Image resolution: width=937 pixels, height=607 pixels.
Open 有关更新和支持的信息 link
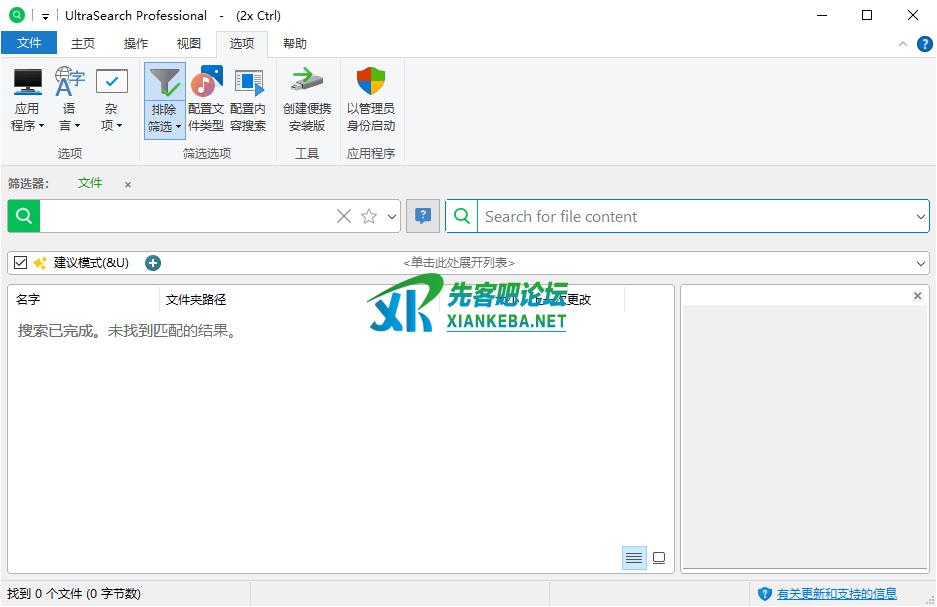tap(836, 594)
